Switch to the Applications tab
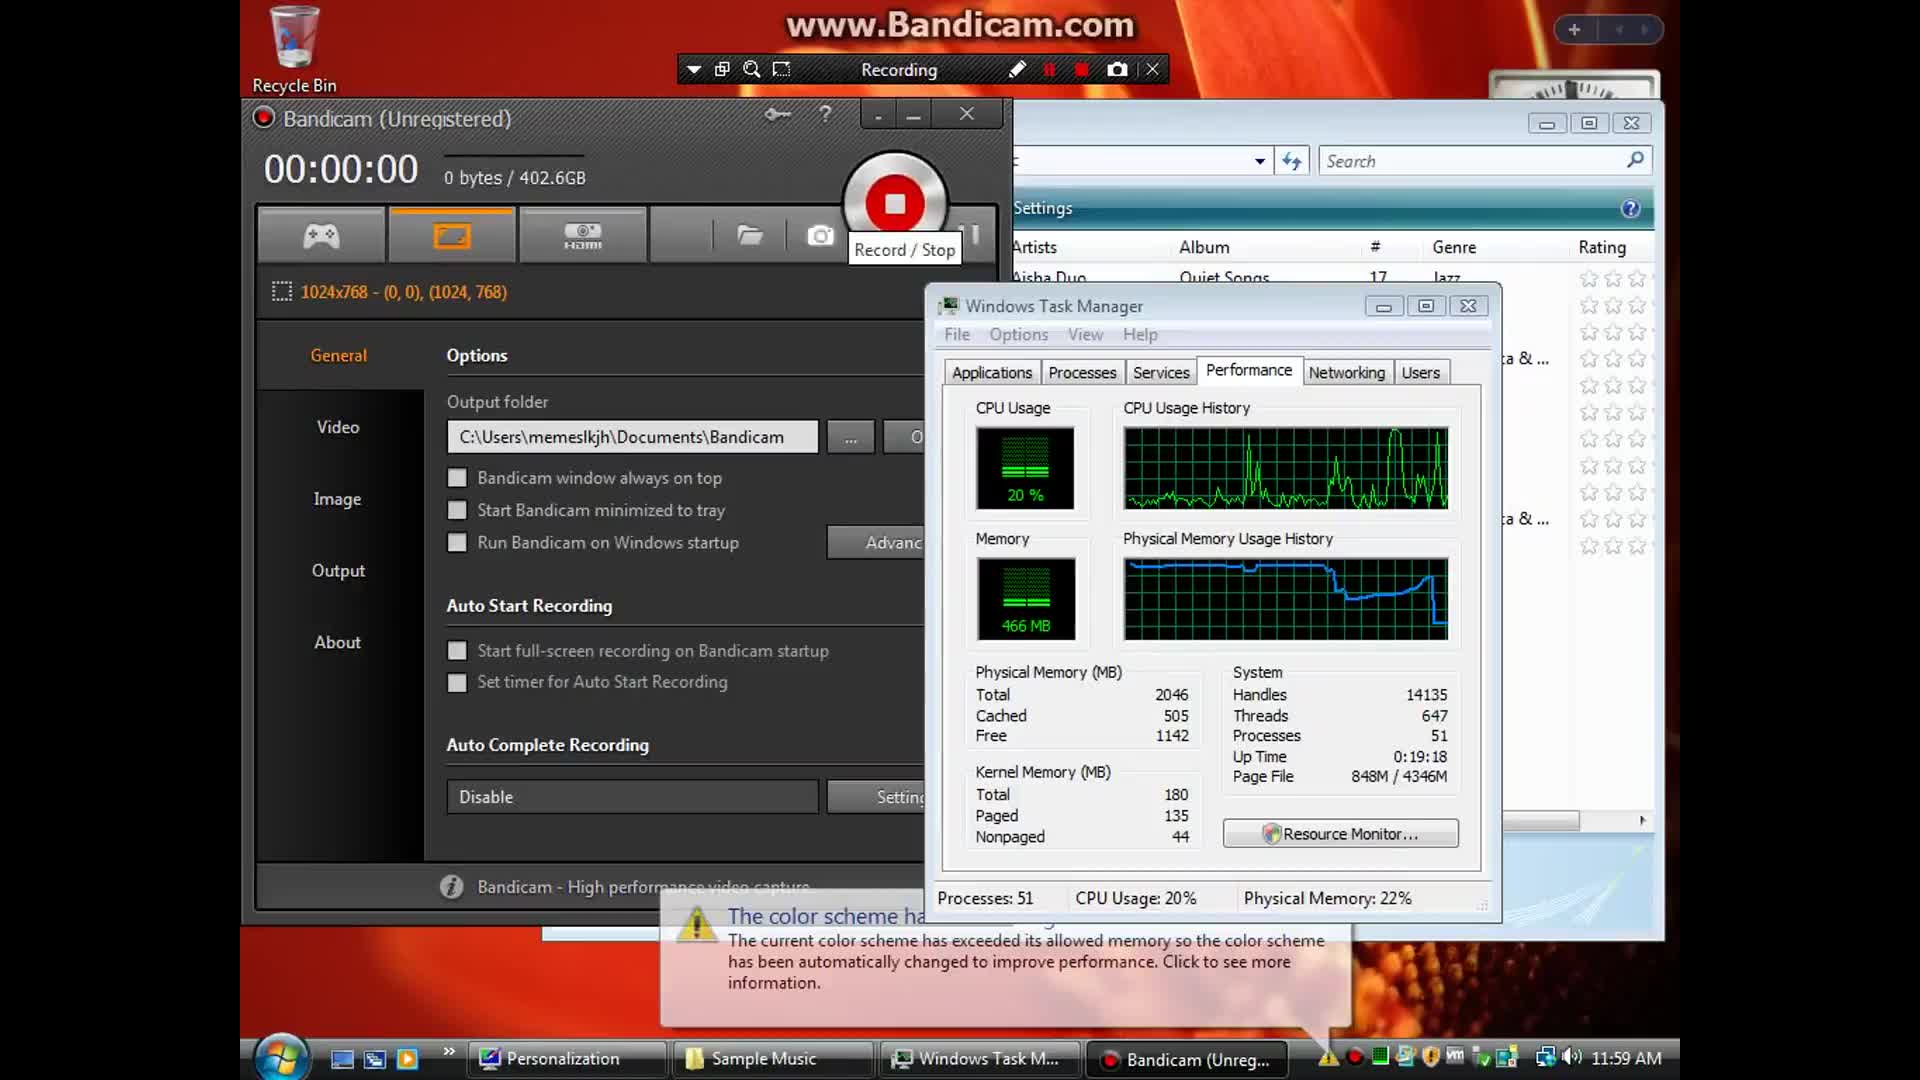This screenshot has height=1080, width=1920. (992, 373)
